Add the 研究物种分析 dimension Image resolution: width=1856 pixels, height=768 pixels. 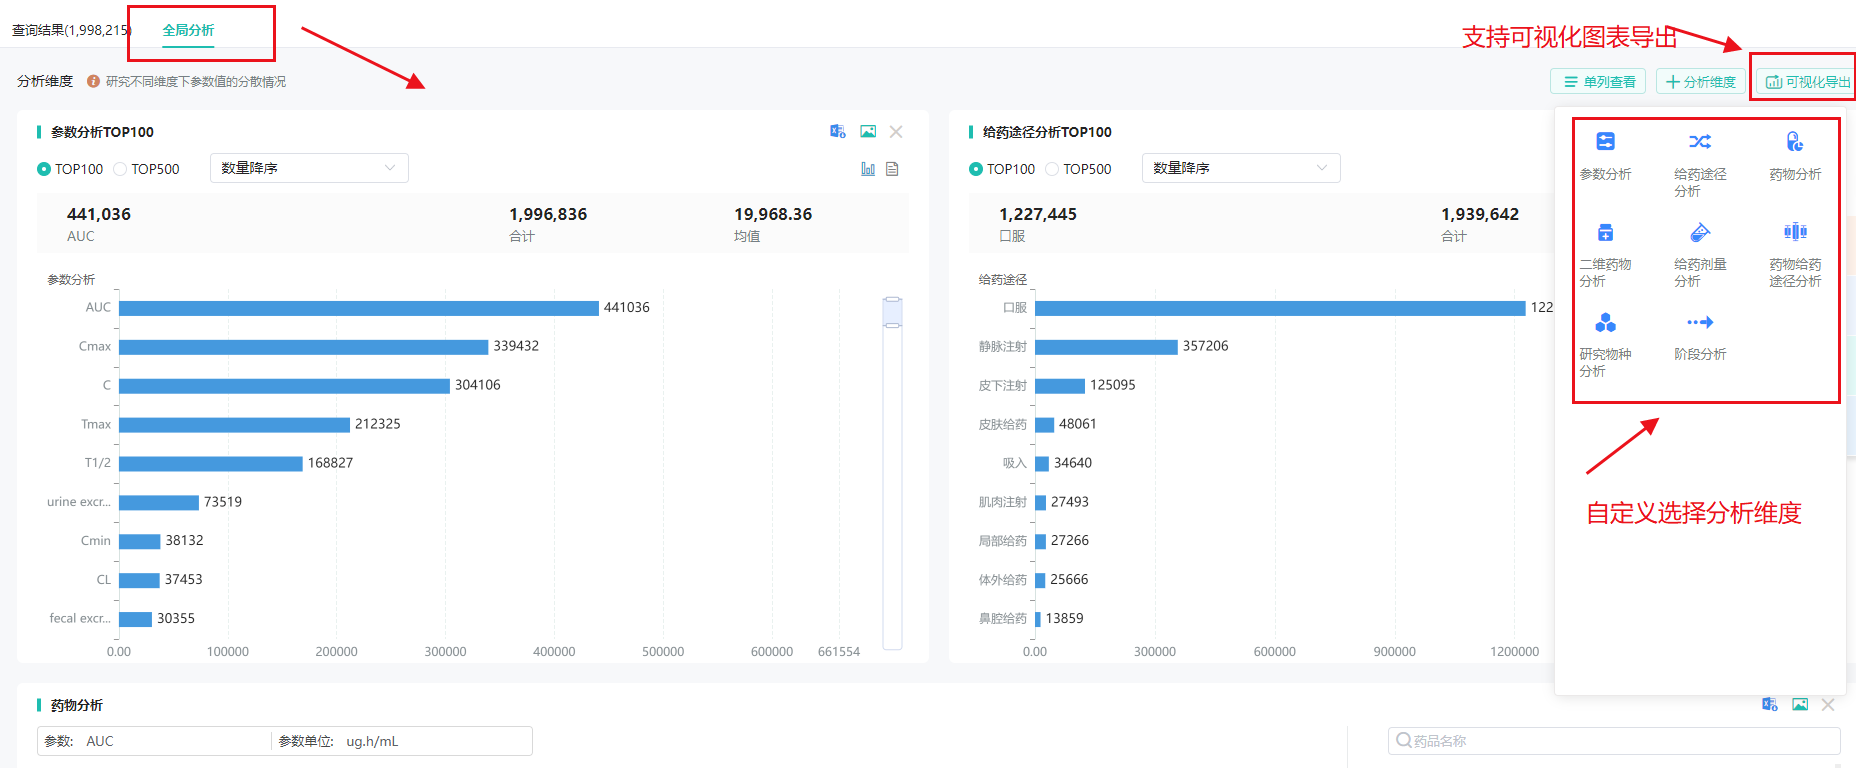tap(1605, 323)
